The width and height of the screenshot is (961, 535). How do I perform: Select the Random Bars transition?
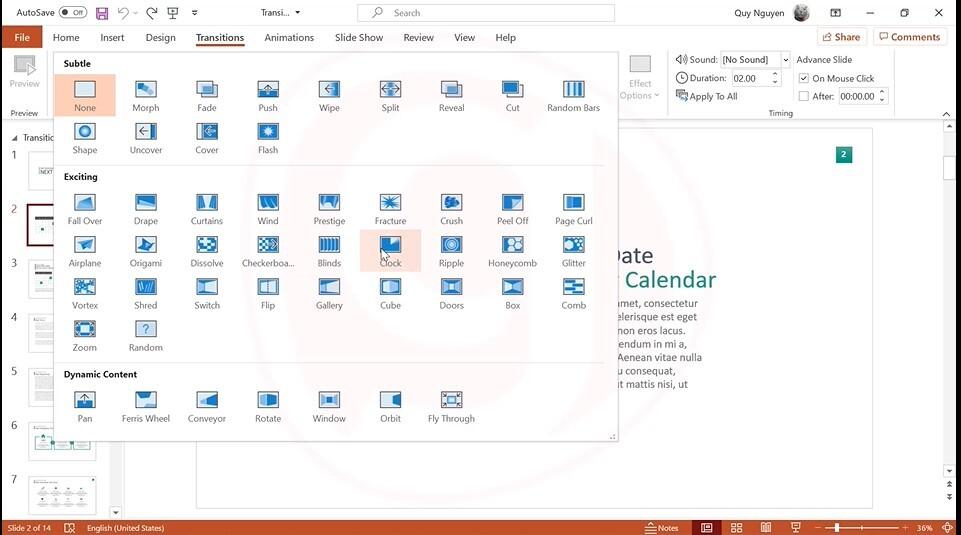point(574,96)
